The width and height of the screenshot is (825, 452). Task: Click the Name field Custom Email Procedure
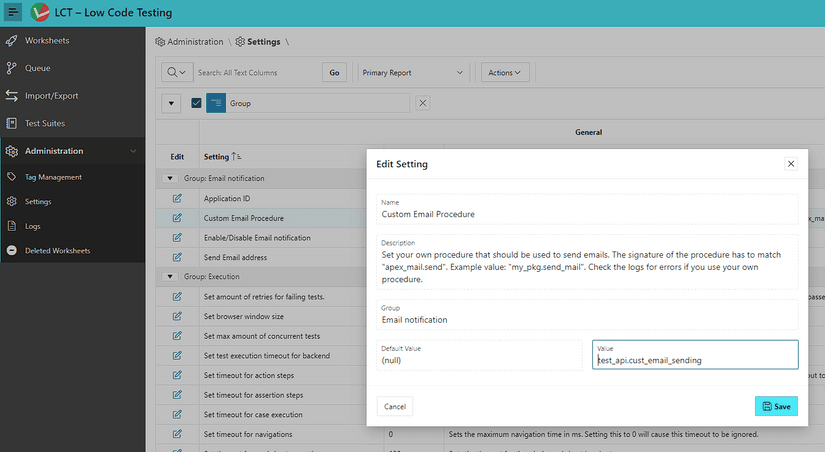[x=587, y=209]
